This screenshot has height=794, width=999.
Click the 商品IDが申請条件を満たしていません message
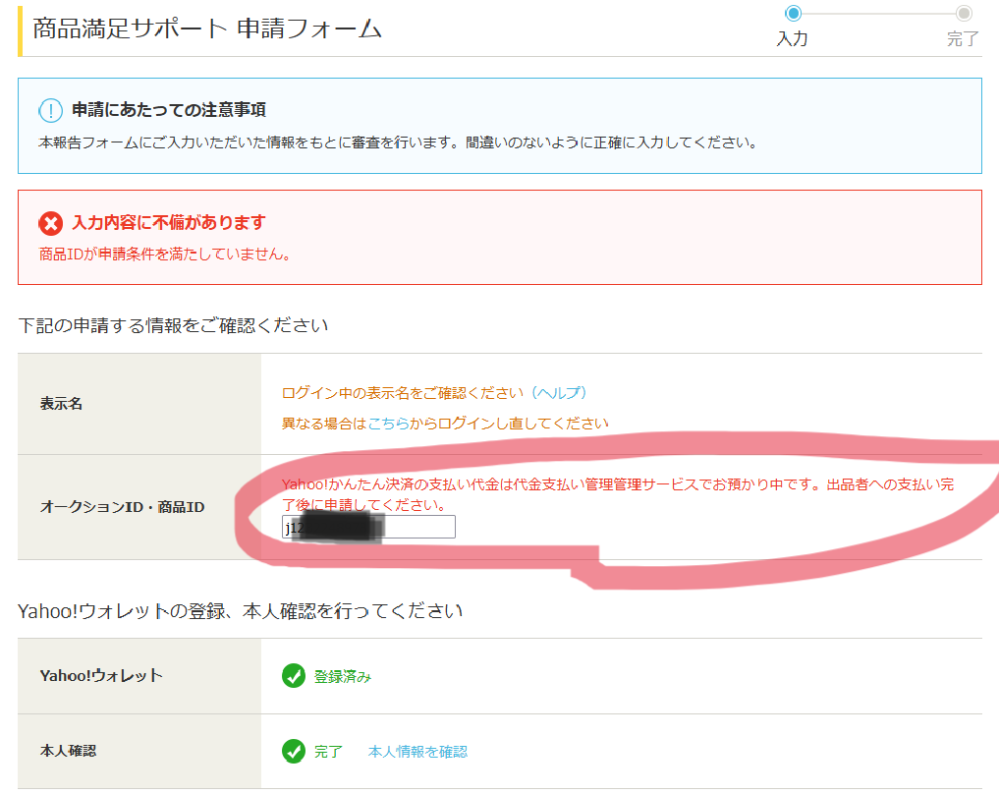click(x=165, y=254)
